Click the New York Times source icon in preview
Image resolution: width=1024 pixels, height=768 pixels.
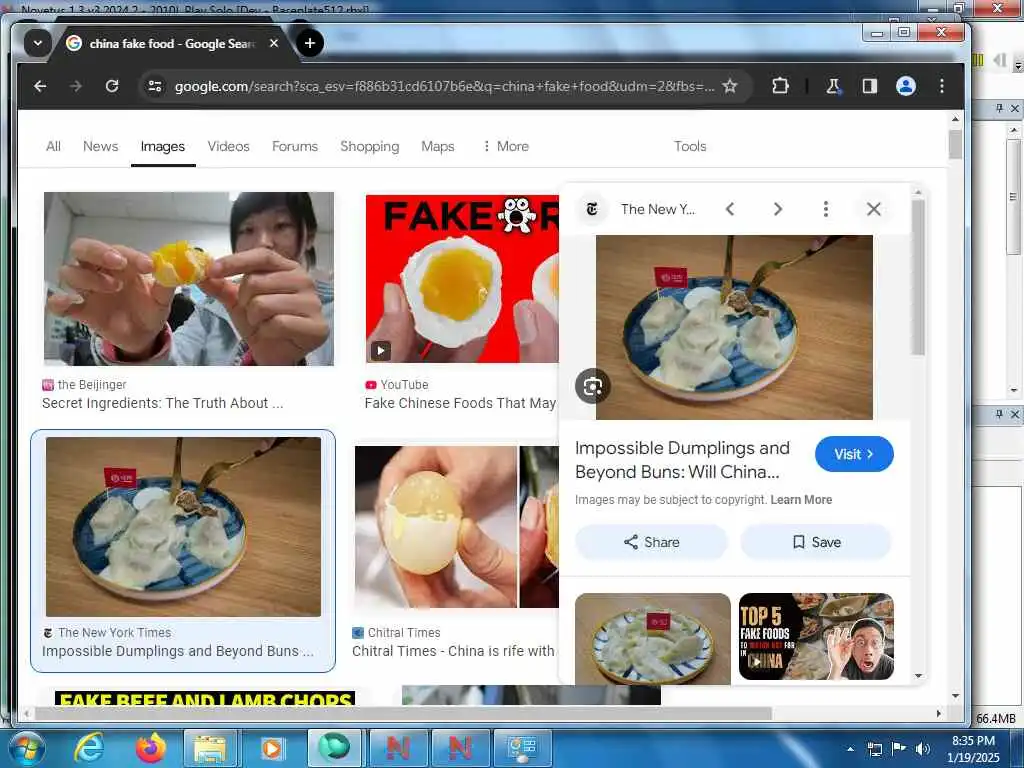[x=592, y=209]
